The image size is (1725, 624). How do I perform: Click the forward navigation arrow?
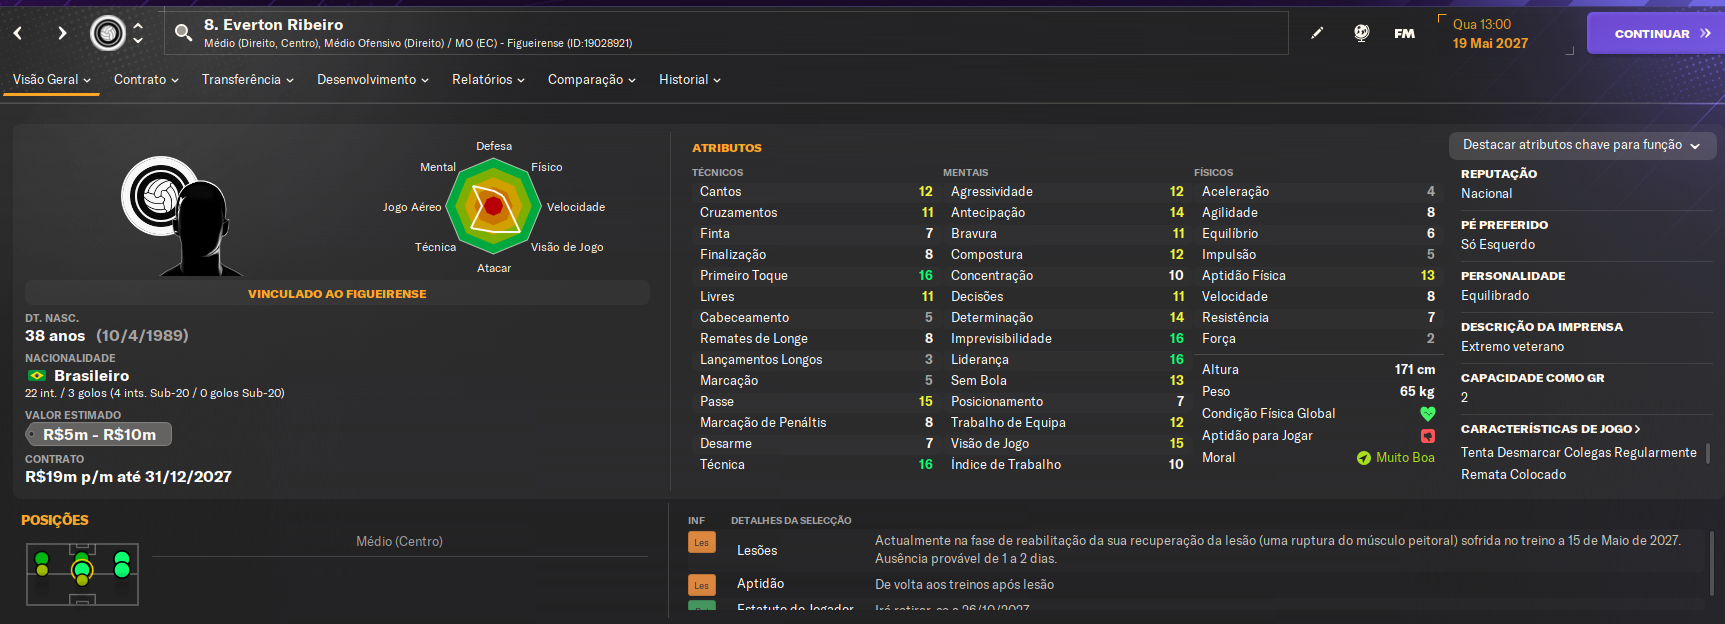[62, 33]
